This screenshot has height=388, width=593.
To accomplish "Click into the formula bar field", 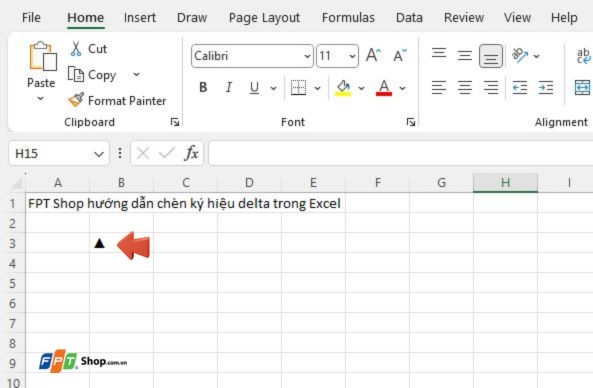I will coord(400,153).
